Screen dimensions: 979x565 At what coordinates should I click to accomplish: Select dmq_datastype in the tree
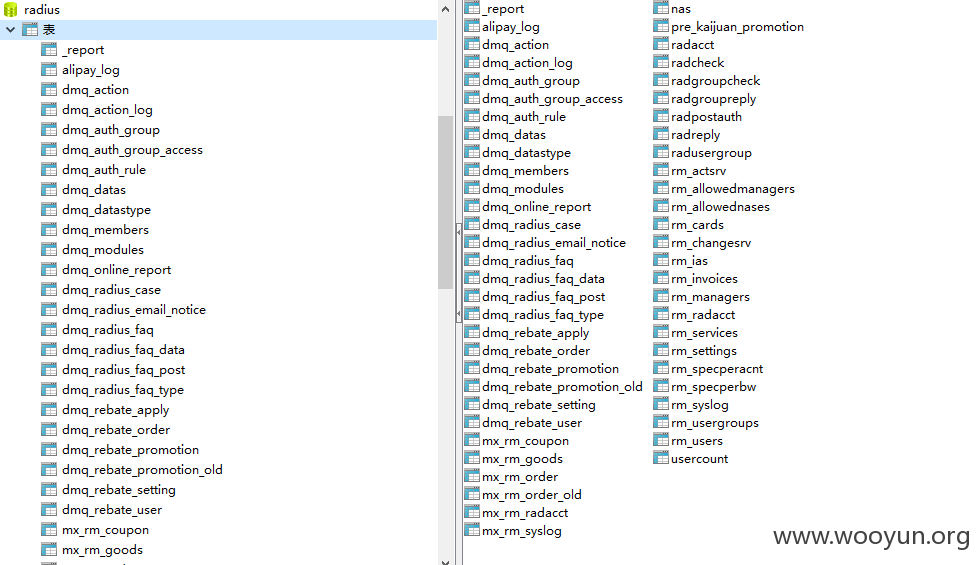[106, 210]
